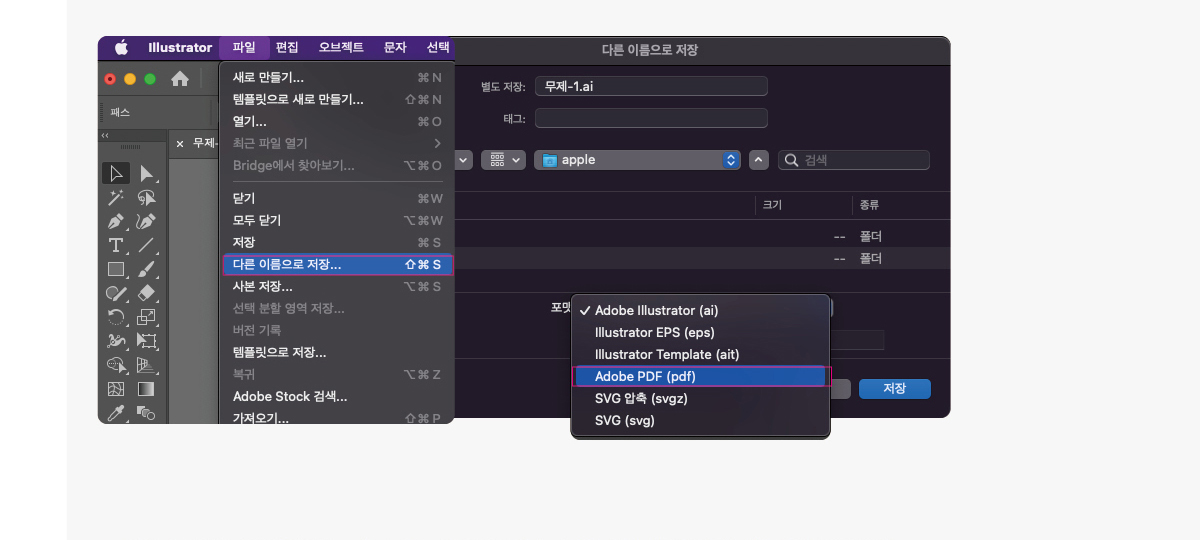
Task: Select the Paintbrush tool
Action: [147, 269]
